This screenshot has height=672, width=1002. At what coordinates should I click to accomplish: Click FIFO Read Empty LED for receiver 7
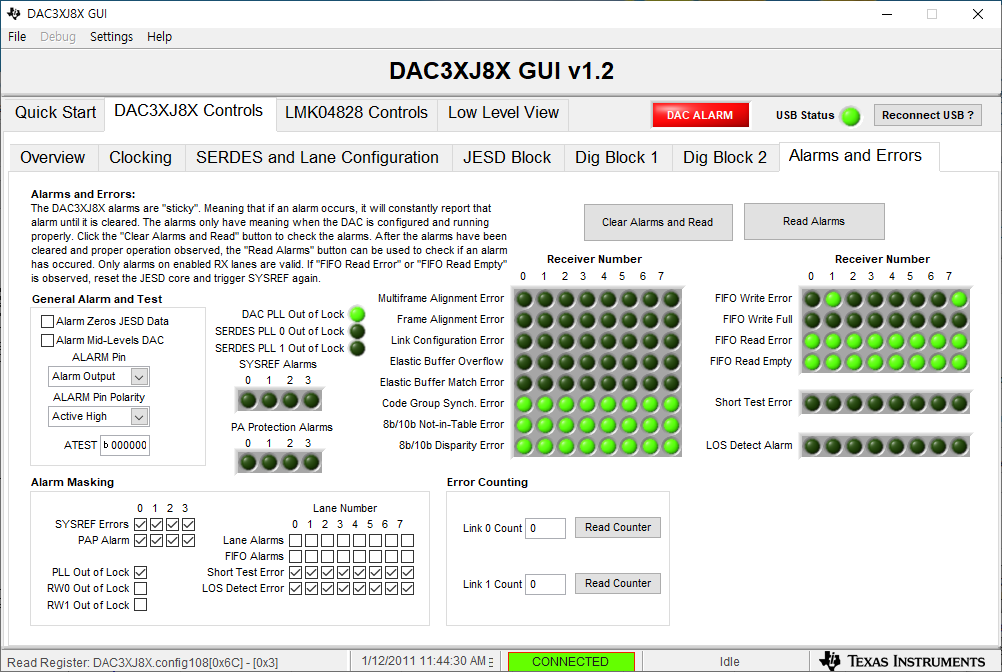pos(959,362)
